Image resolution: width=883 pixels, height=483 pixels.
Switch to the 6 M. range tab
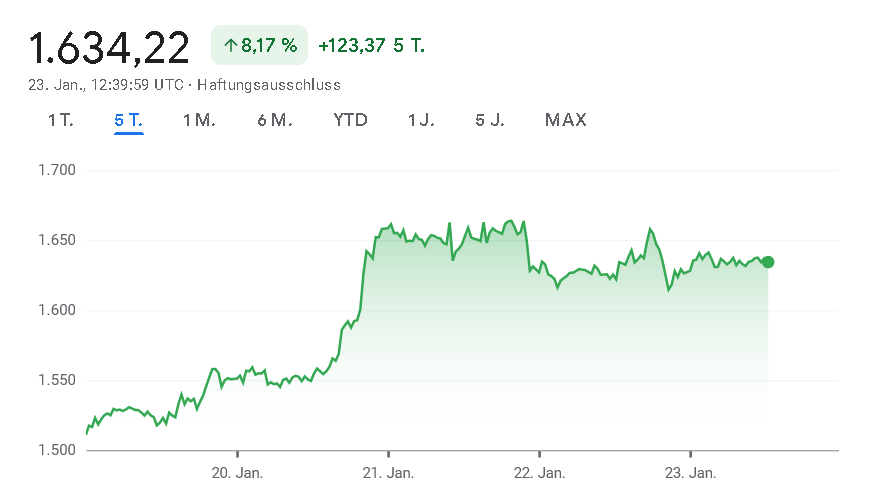(x=275, y=120)
